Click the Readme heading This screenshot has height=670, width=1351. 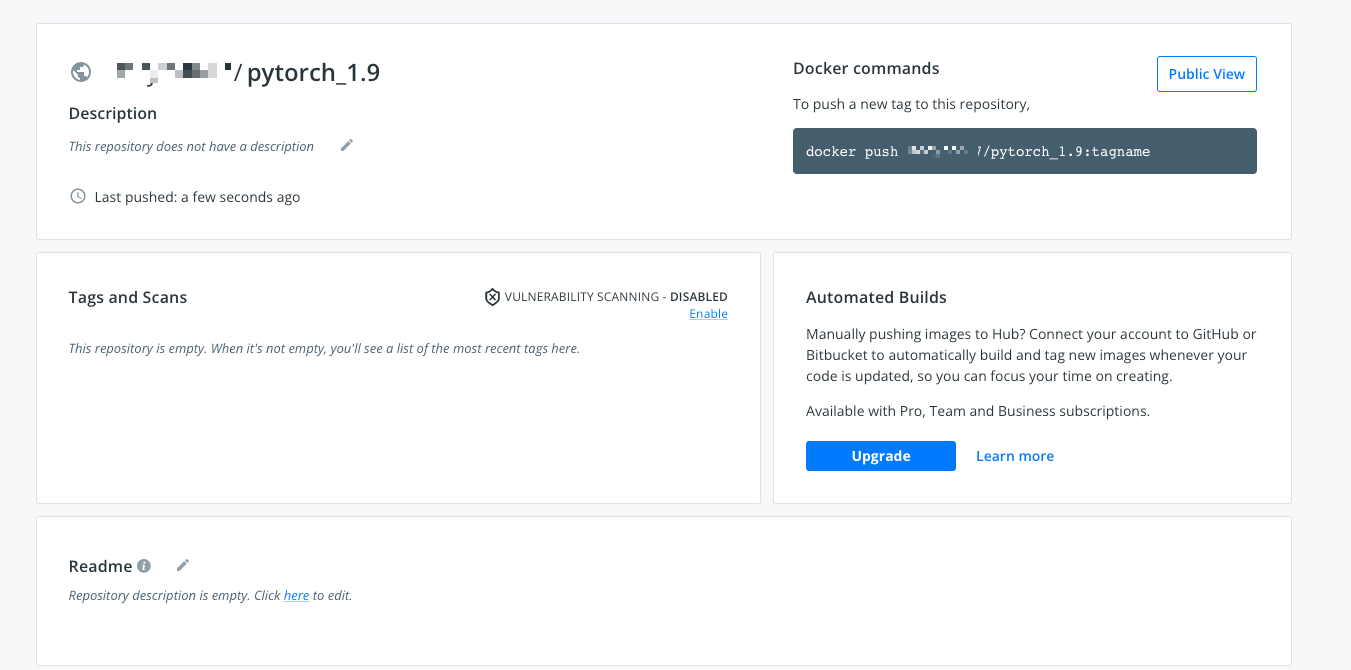pos(100,566)
